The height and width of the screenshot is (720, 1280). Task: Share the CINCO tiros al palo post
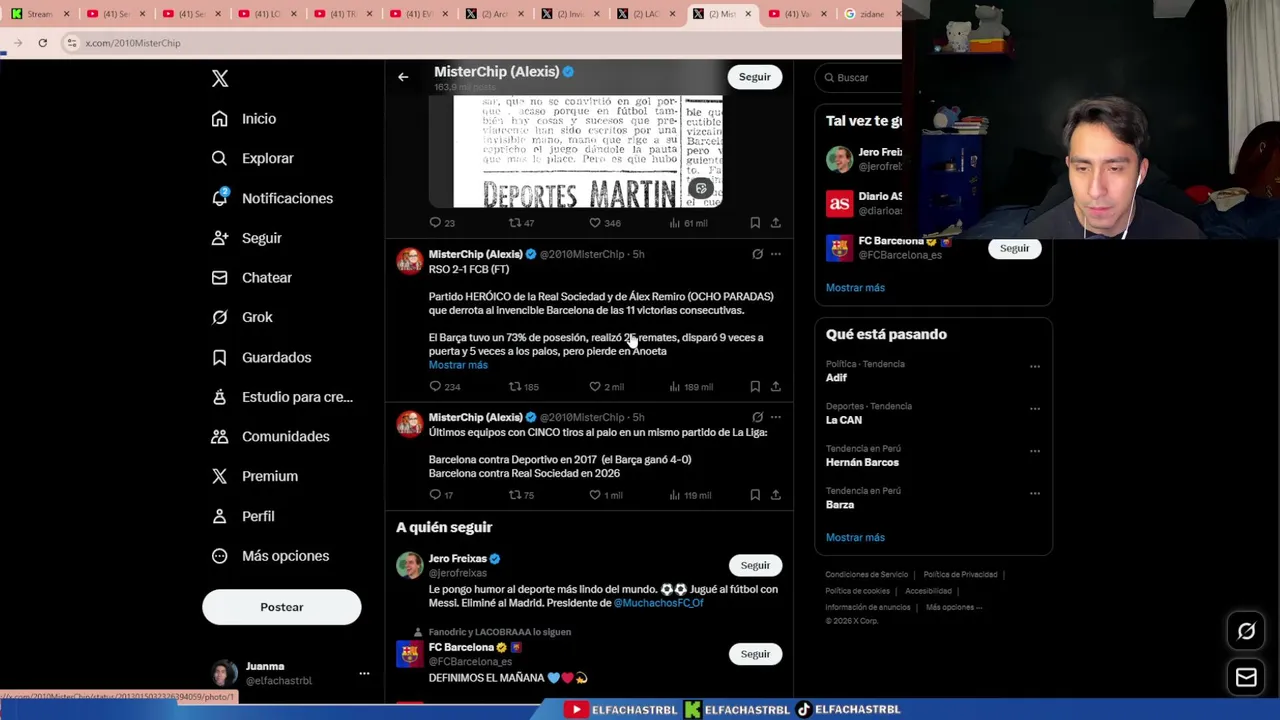tap(775, 495)
